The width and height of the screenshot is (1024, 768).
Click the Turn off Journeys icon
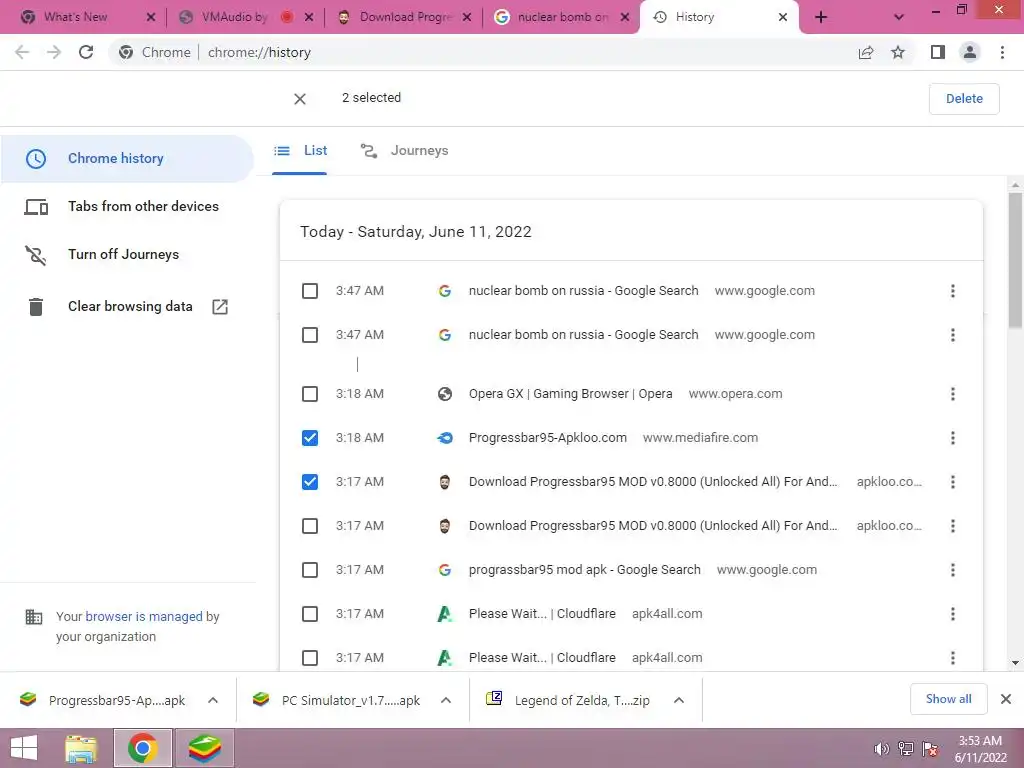point(36,255)
